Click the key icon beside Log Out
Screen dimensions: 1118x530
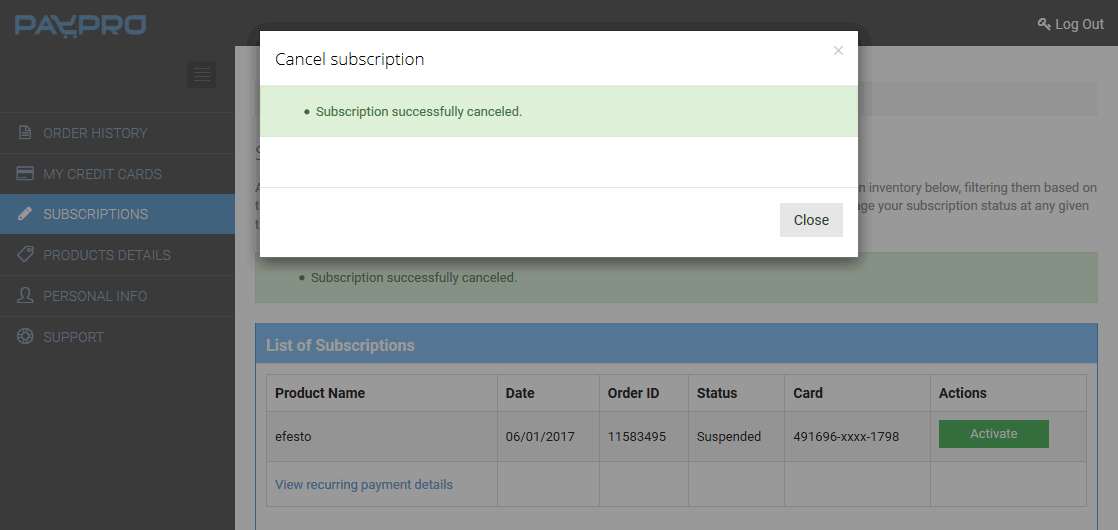1044,24
